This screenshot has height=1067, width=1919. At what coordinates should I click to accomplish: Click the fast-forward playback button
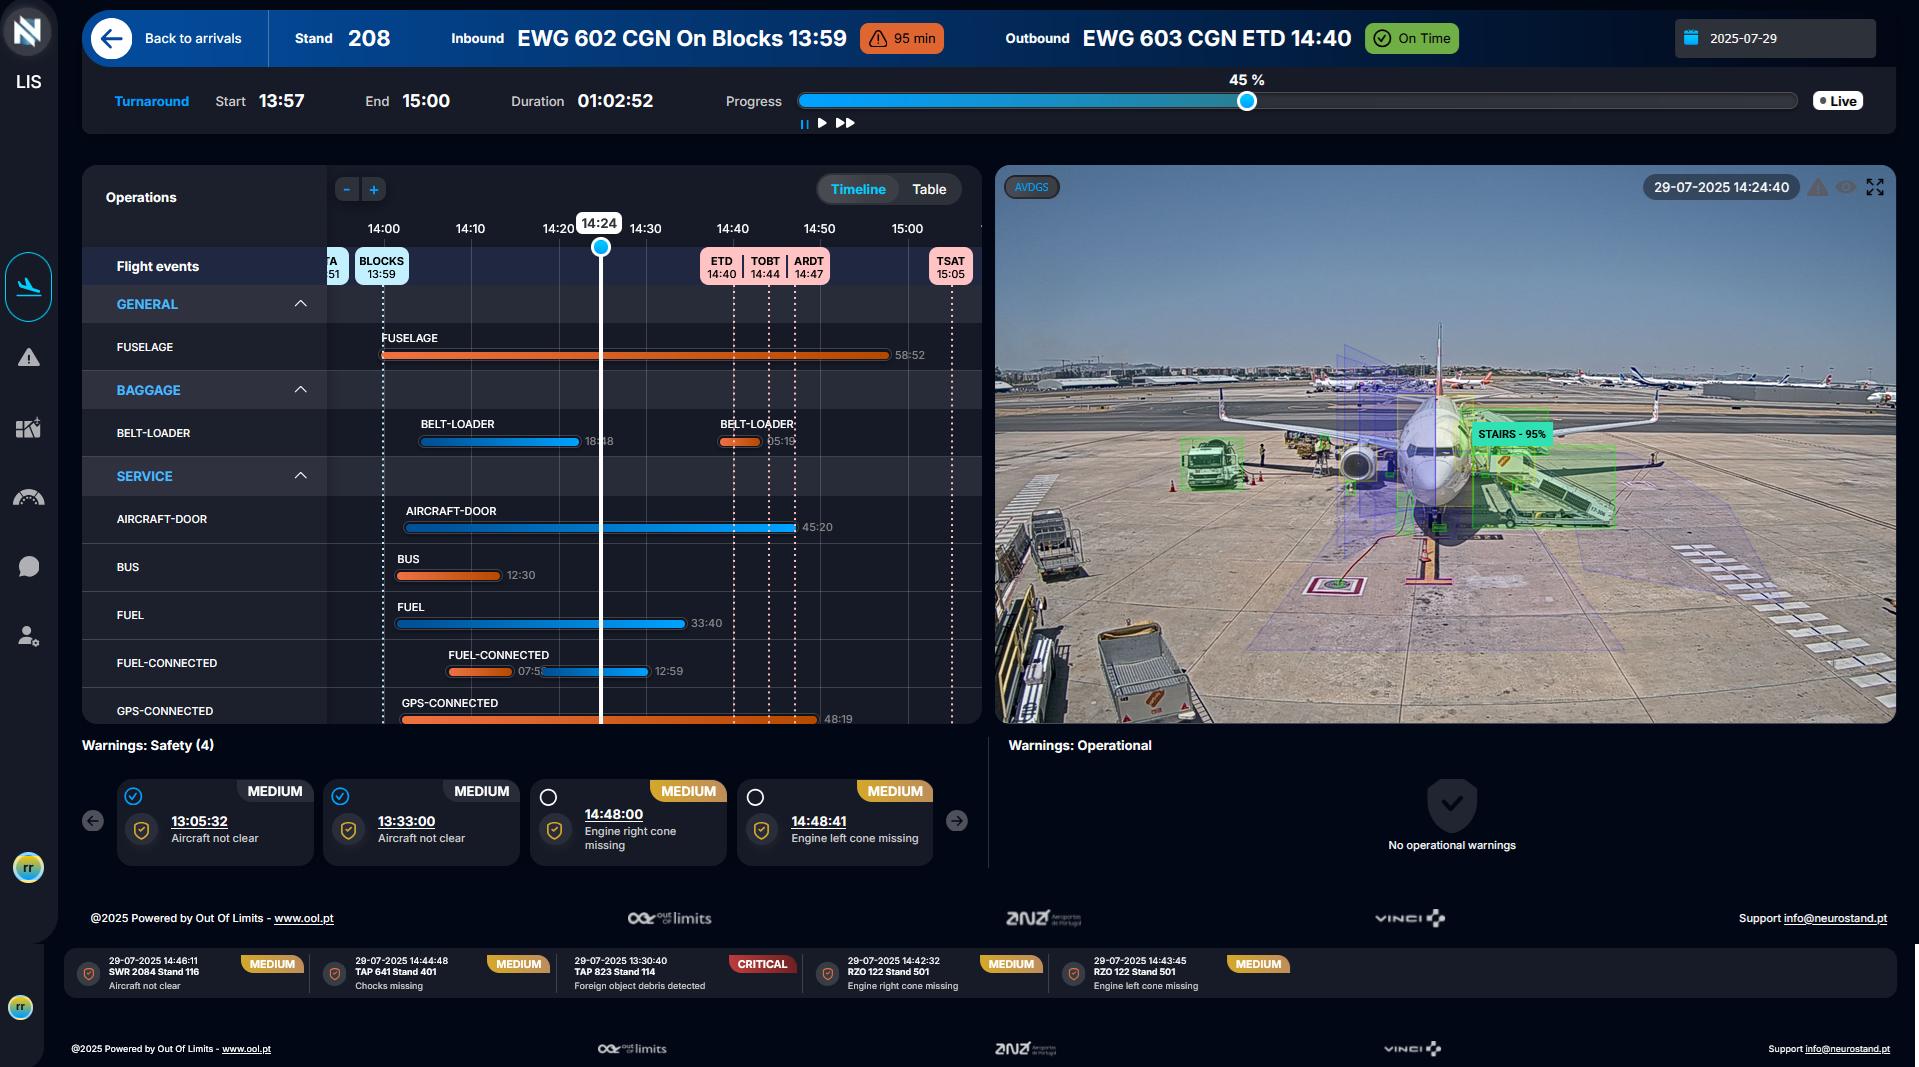click(x=845, y=123)
